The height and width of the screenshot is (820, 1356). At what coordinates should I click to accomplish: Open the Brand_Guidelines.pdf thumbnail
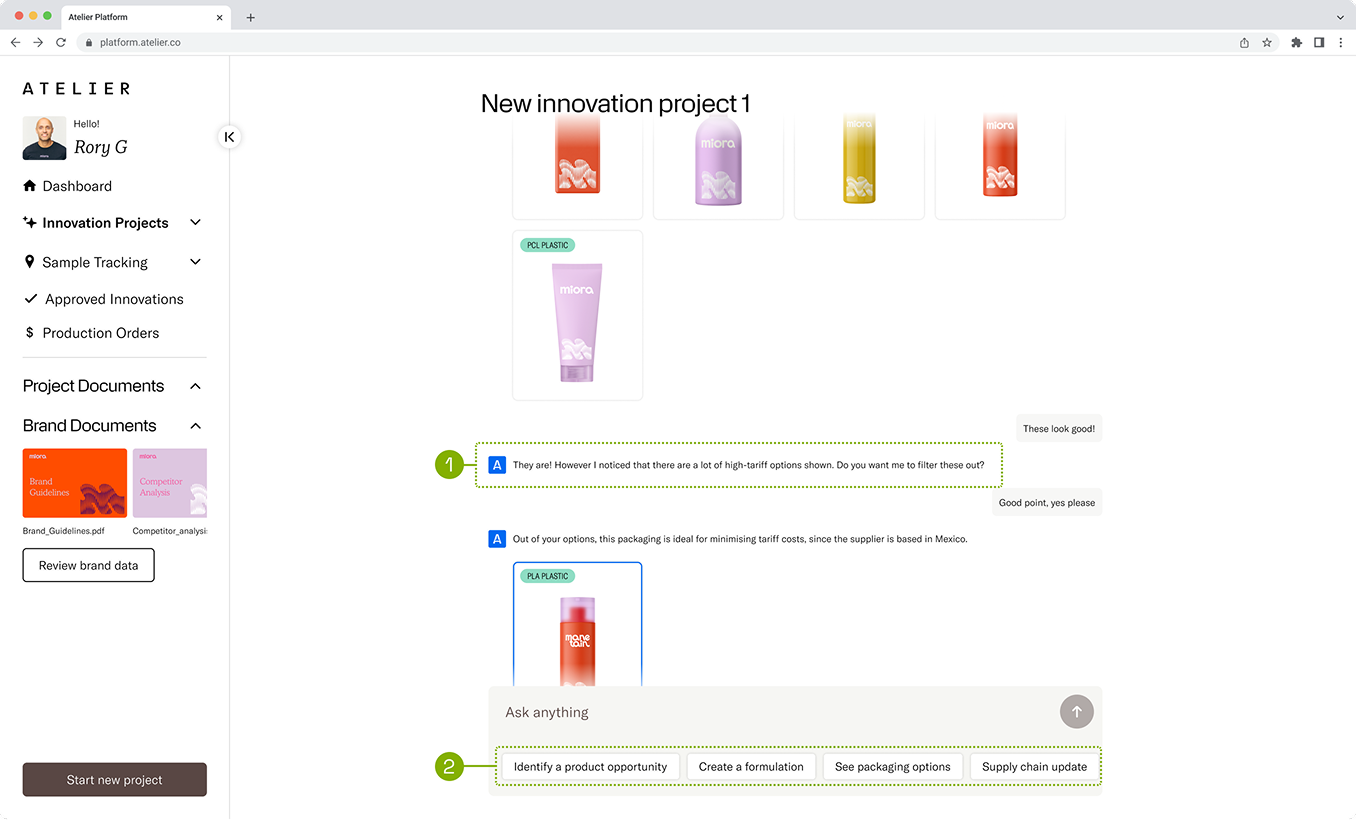pos(74,482)
